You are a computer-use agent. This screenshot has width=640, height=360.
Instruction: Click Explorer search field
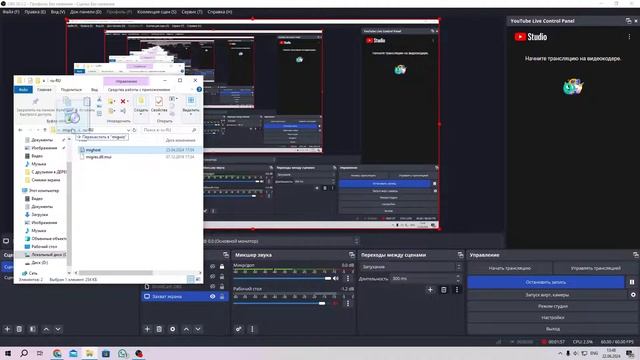pyautogui.click(x=170, y=130)
